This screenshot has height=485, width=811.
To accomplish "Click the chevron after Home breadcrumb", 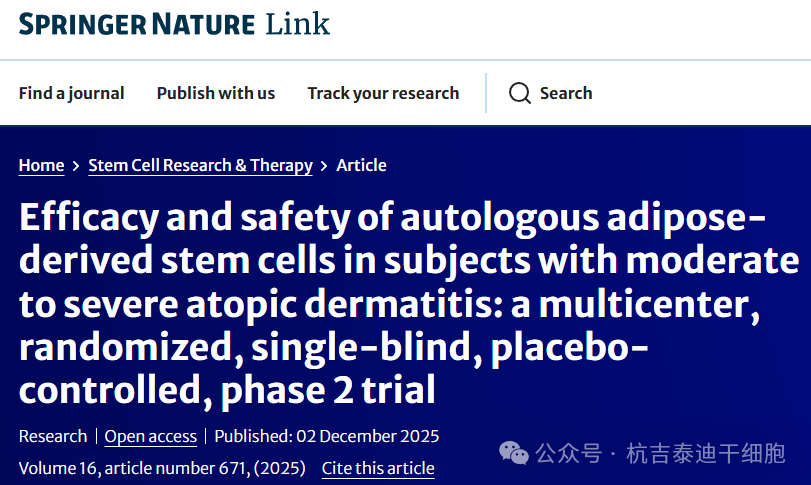I will [x=76, y=166].
